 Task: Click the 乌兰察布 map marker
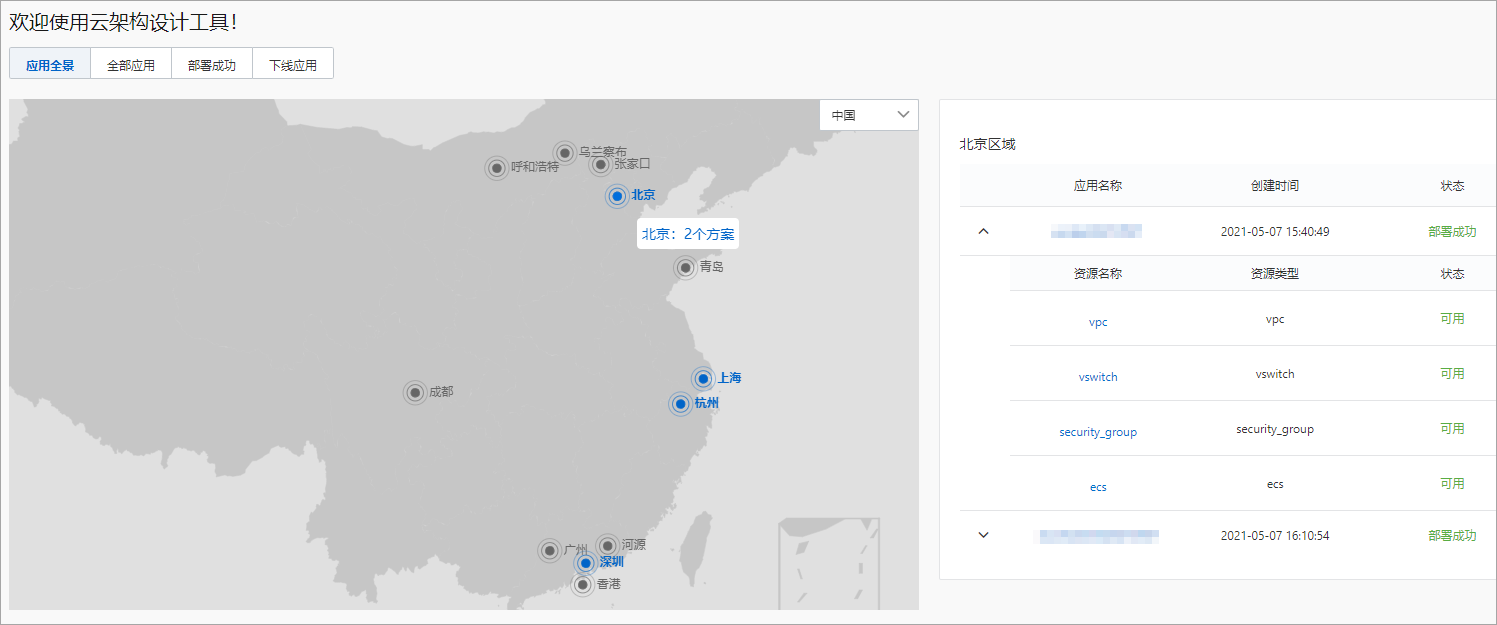coord(565,153)
